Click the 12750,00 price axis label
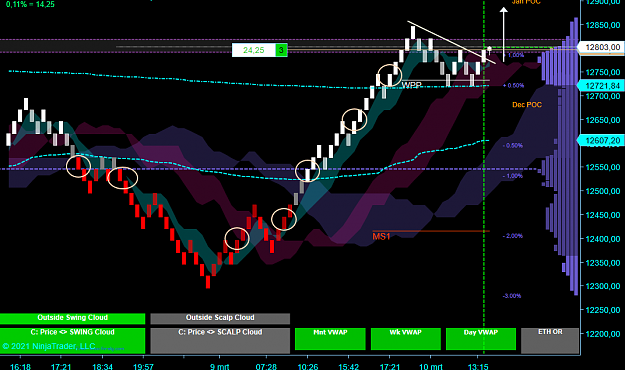The width and height of the screenshot is (625, 370). 603,72
